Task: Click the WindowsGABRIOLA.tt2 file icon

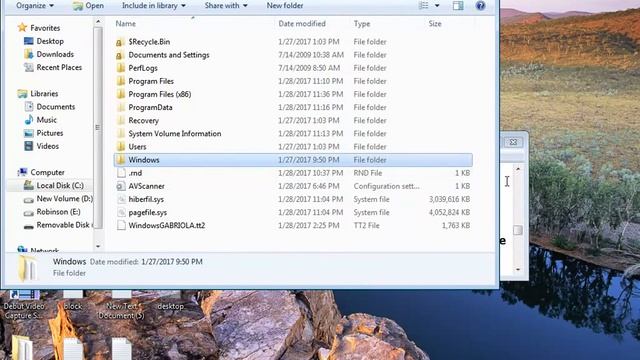Action: (121, 225)
